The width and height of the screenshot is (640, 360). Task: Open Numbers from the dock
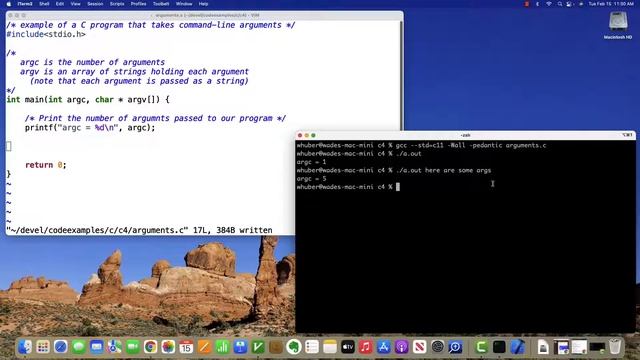click(x=222, y=347)
